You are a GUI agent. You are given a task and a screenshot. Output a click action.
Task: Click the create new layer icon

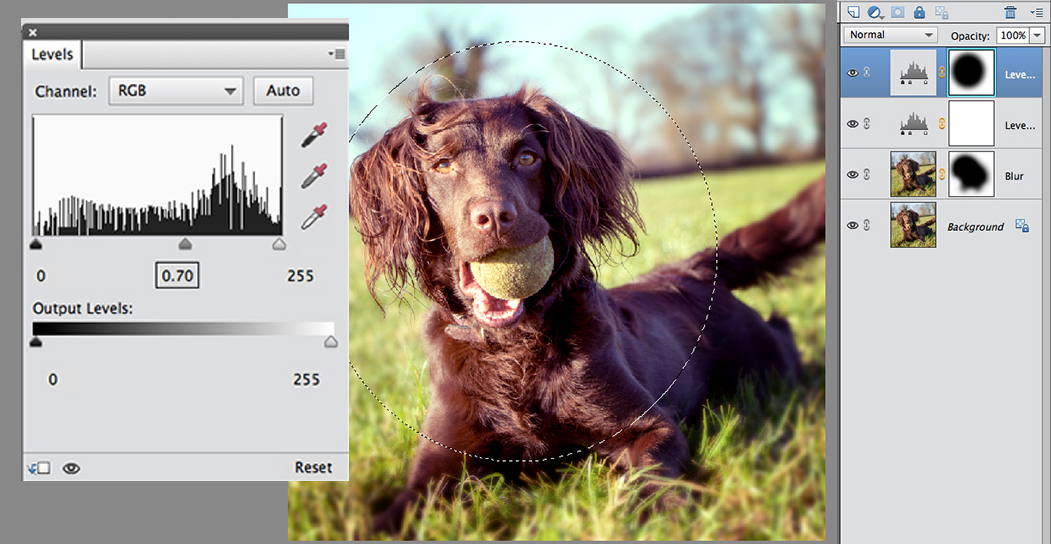(854, 12)
